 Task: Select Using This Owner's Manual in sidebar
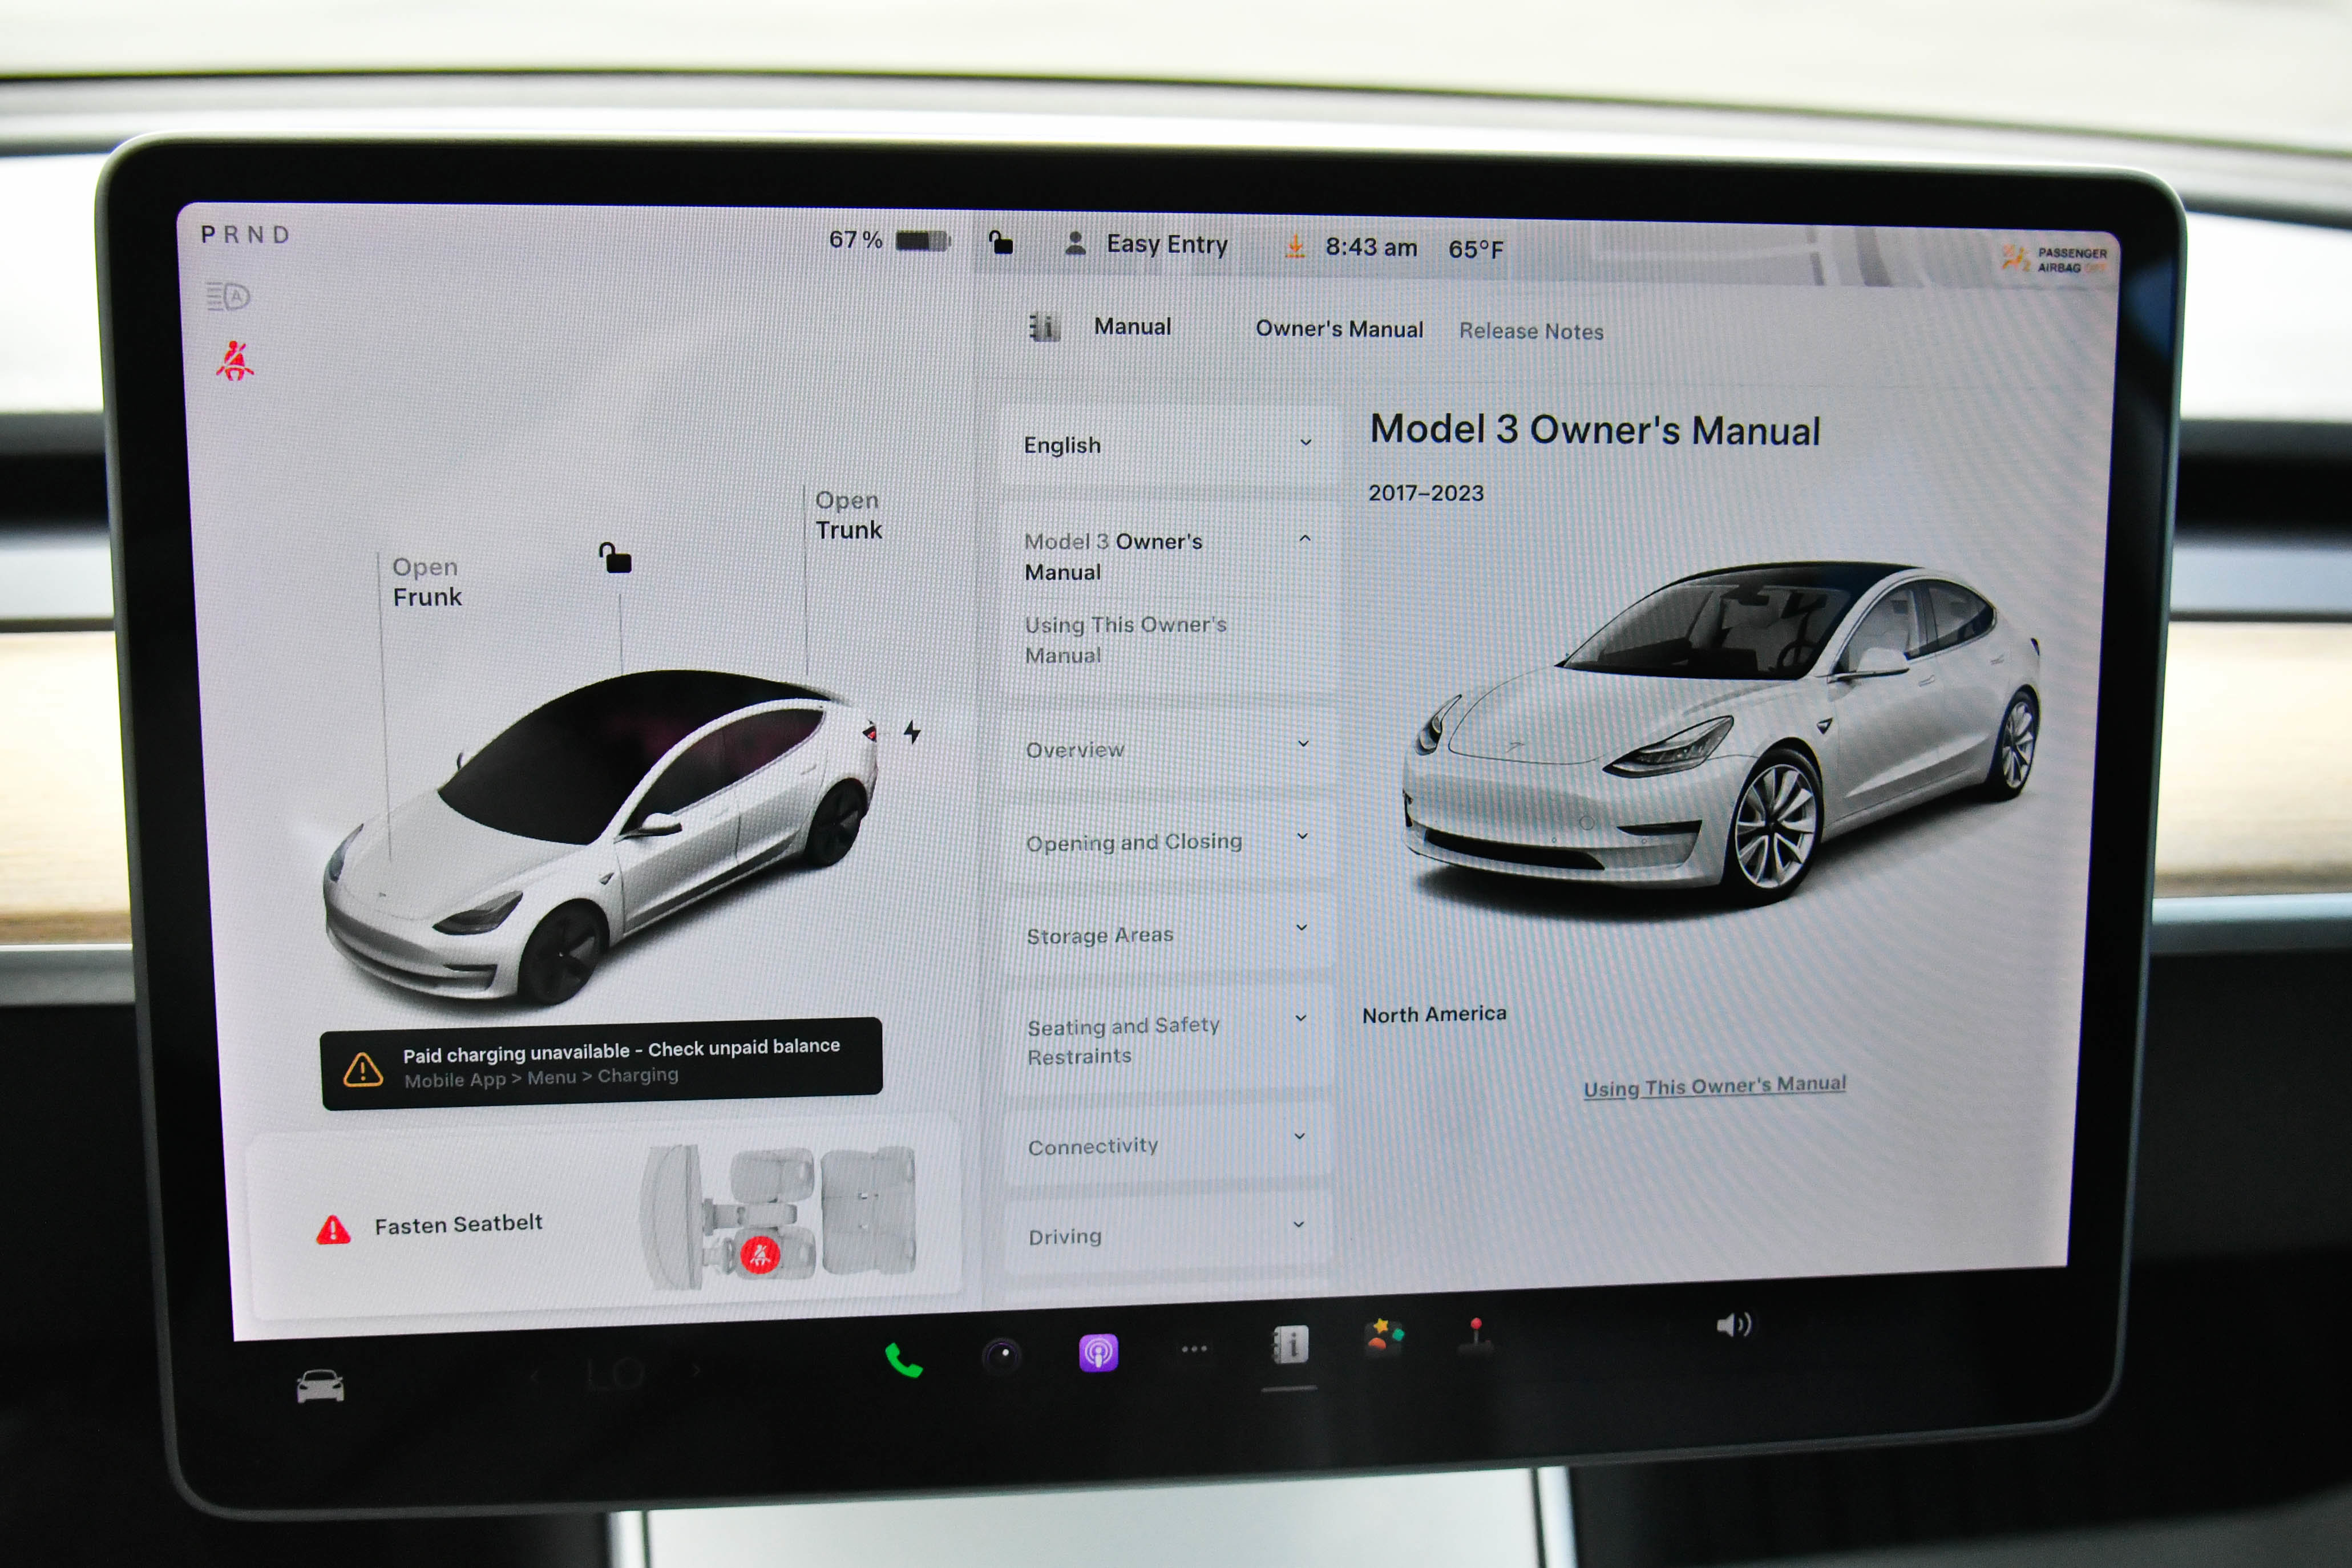click(x=1125, y=639)
